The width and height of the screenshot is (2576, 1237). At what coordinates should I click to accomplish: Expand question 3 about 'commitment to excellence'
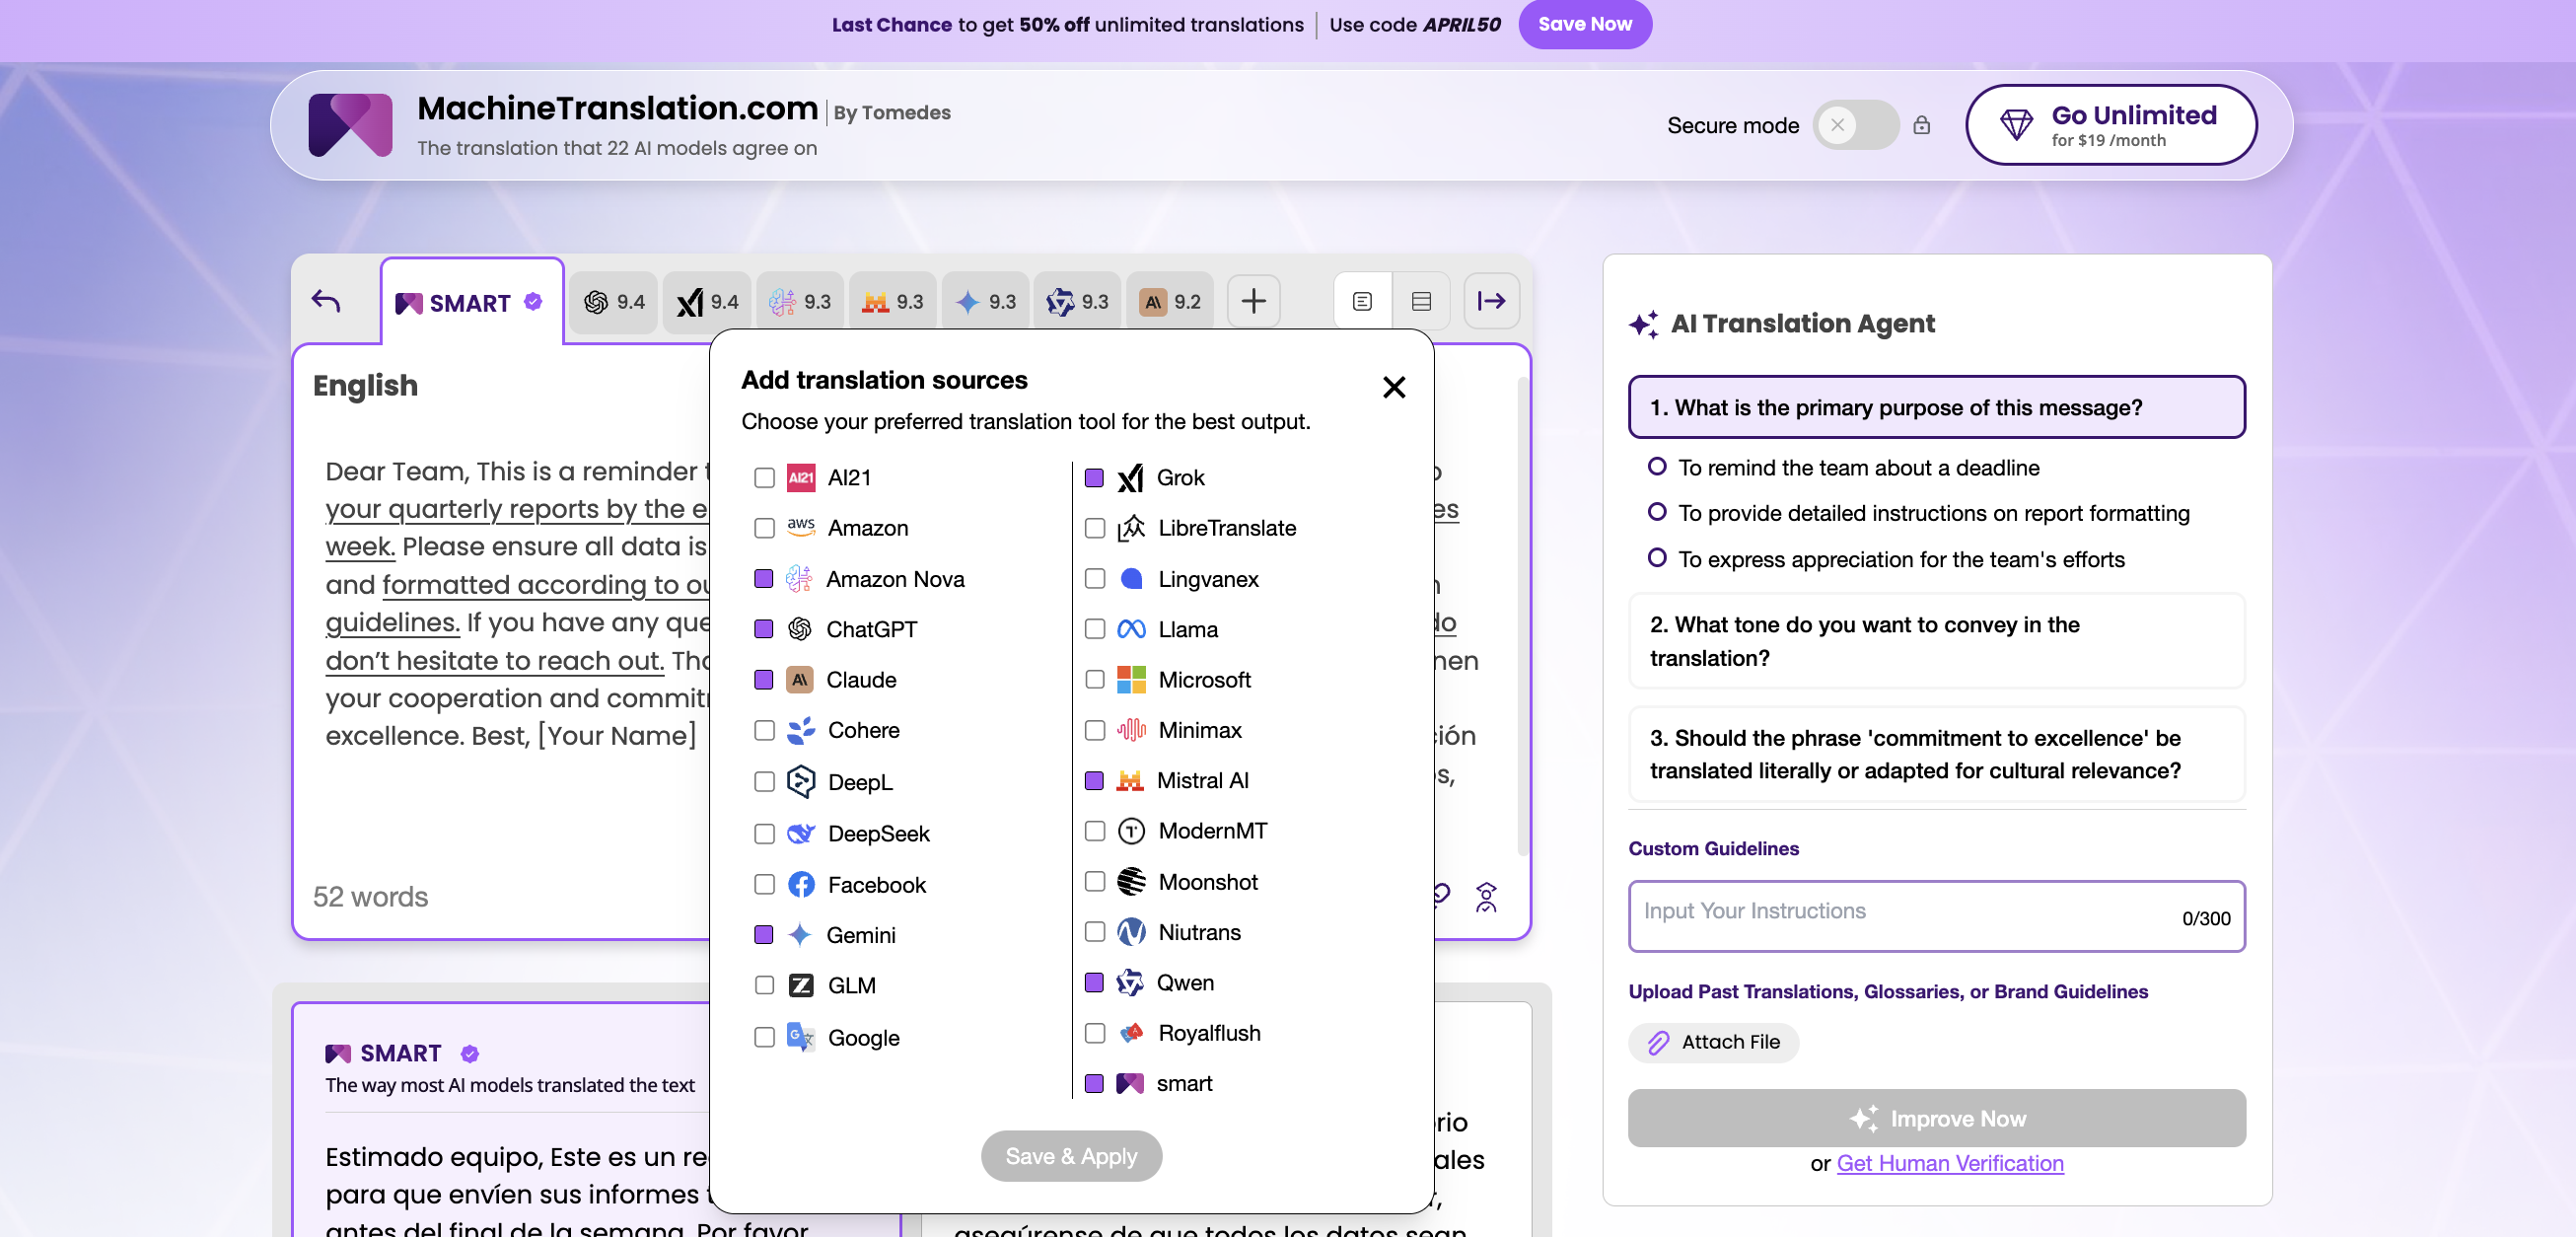tap(1936, 754)
